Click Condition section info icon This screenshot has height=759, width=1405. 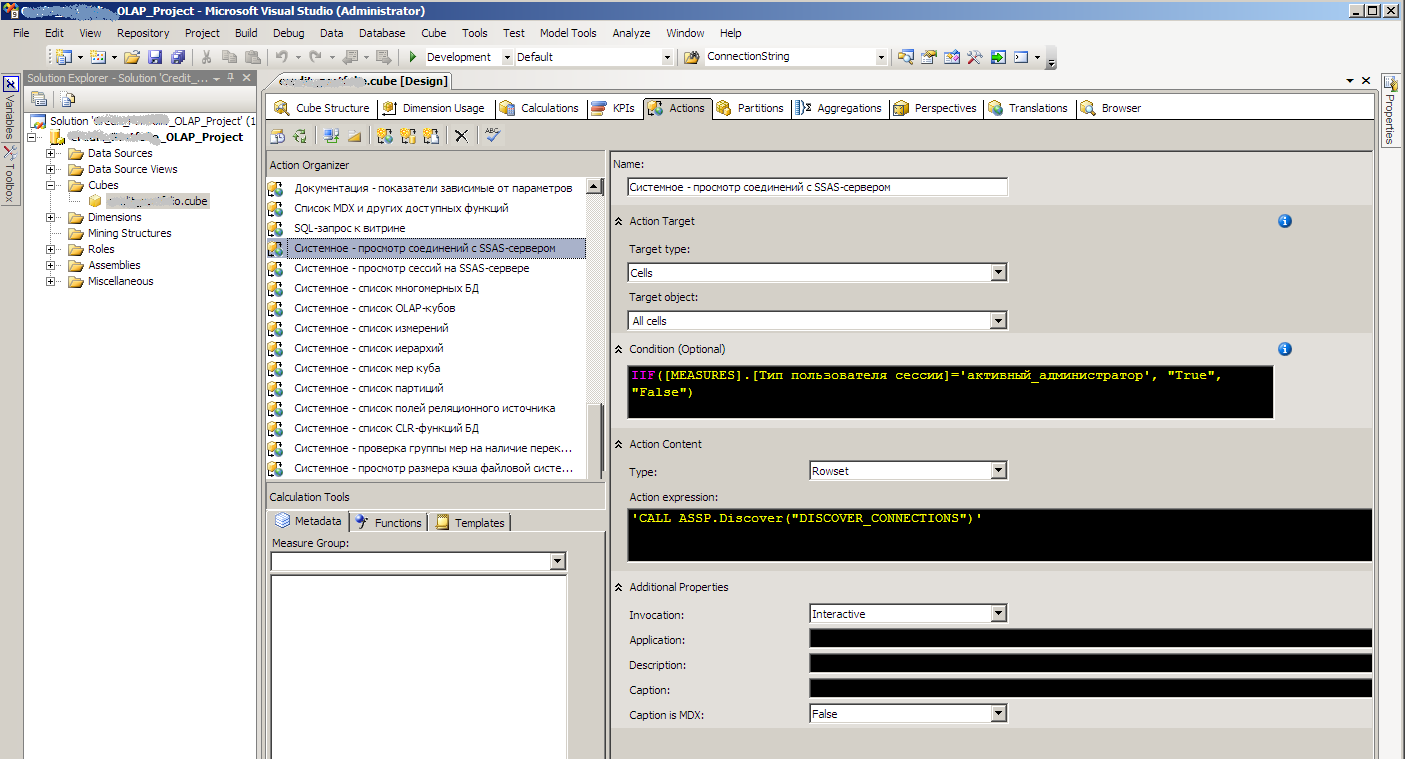(1285, 349)
